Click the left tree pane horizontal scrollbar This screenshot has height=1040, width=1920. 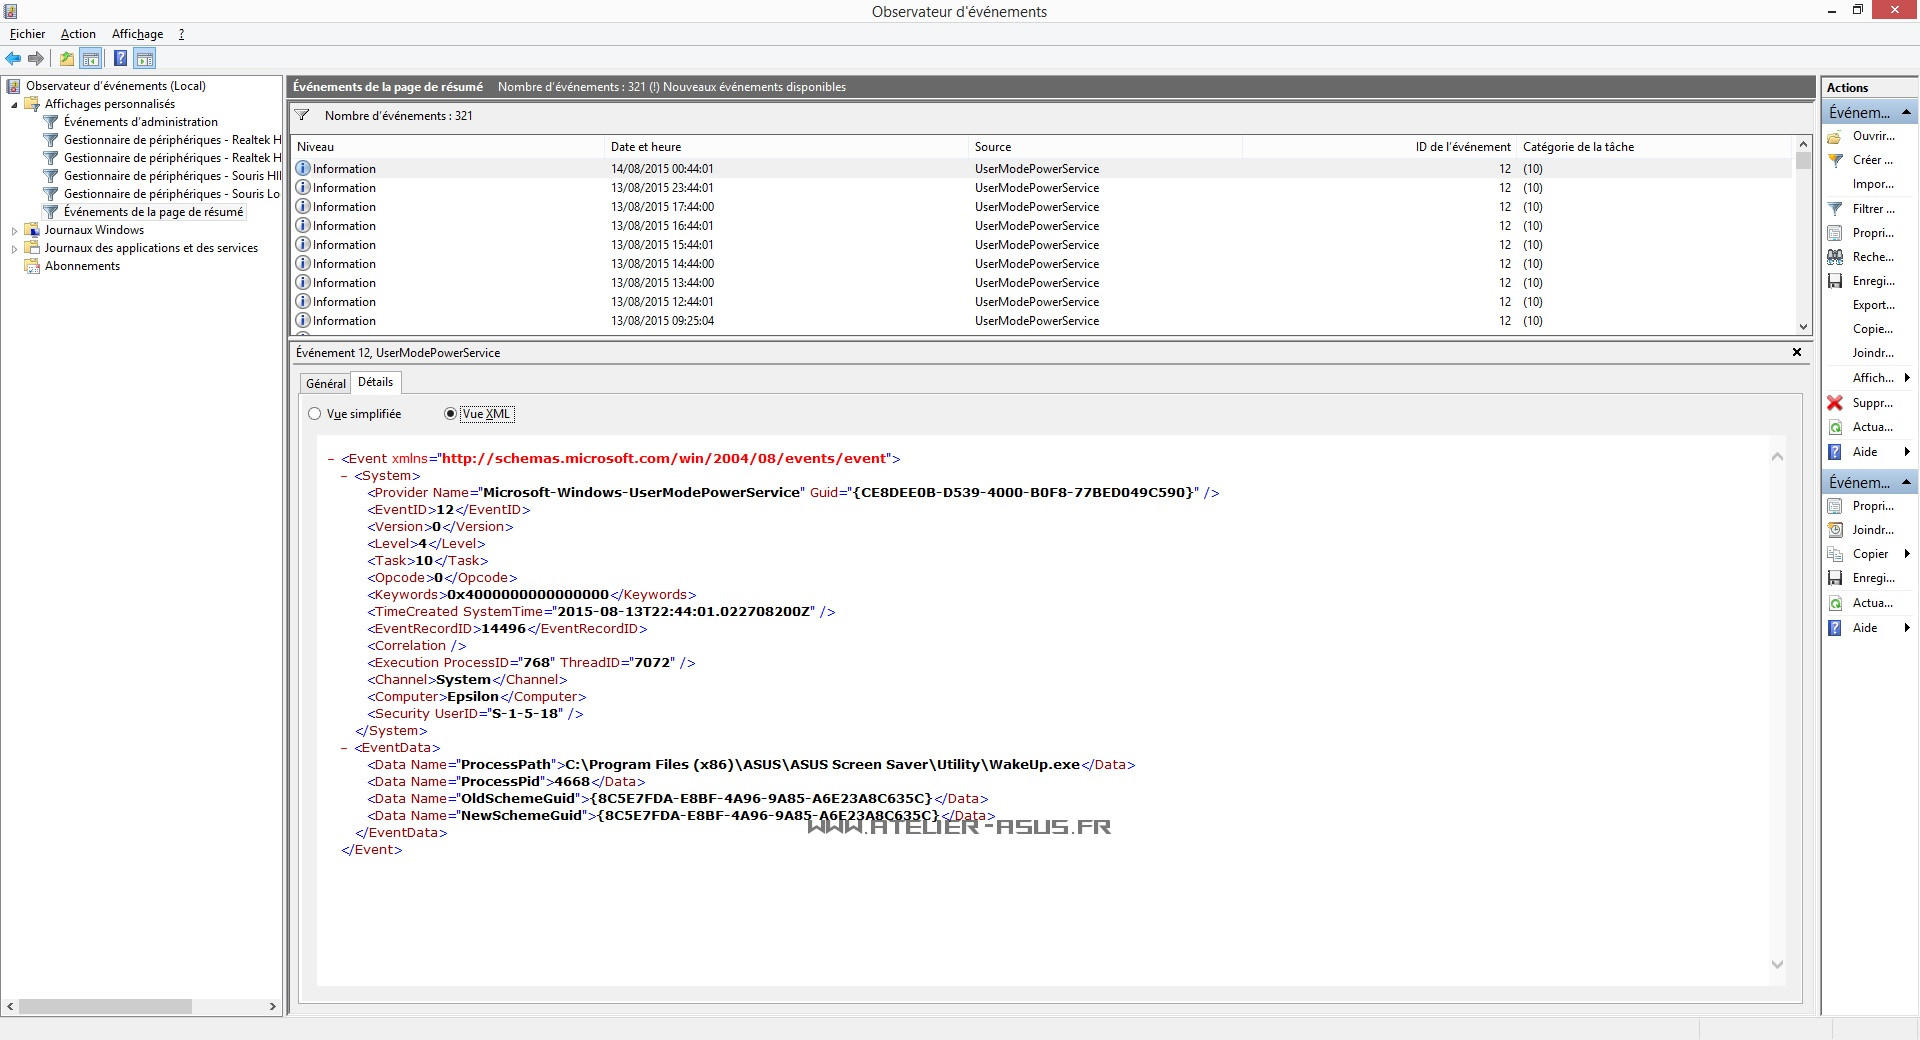[x=105, y=1006]
